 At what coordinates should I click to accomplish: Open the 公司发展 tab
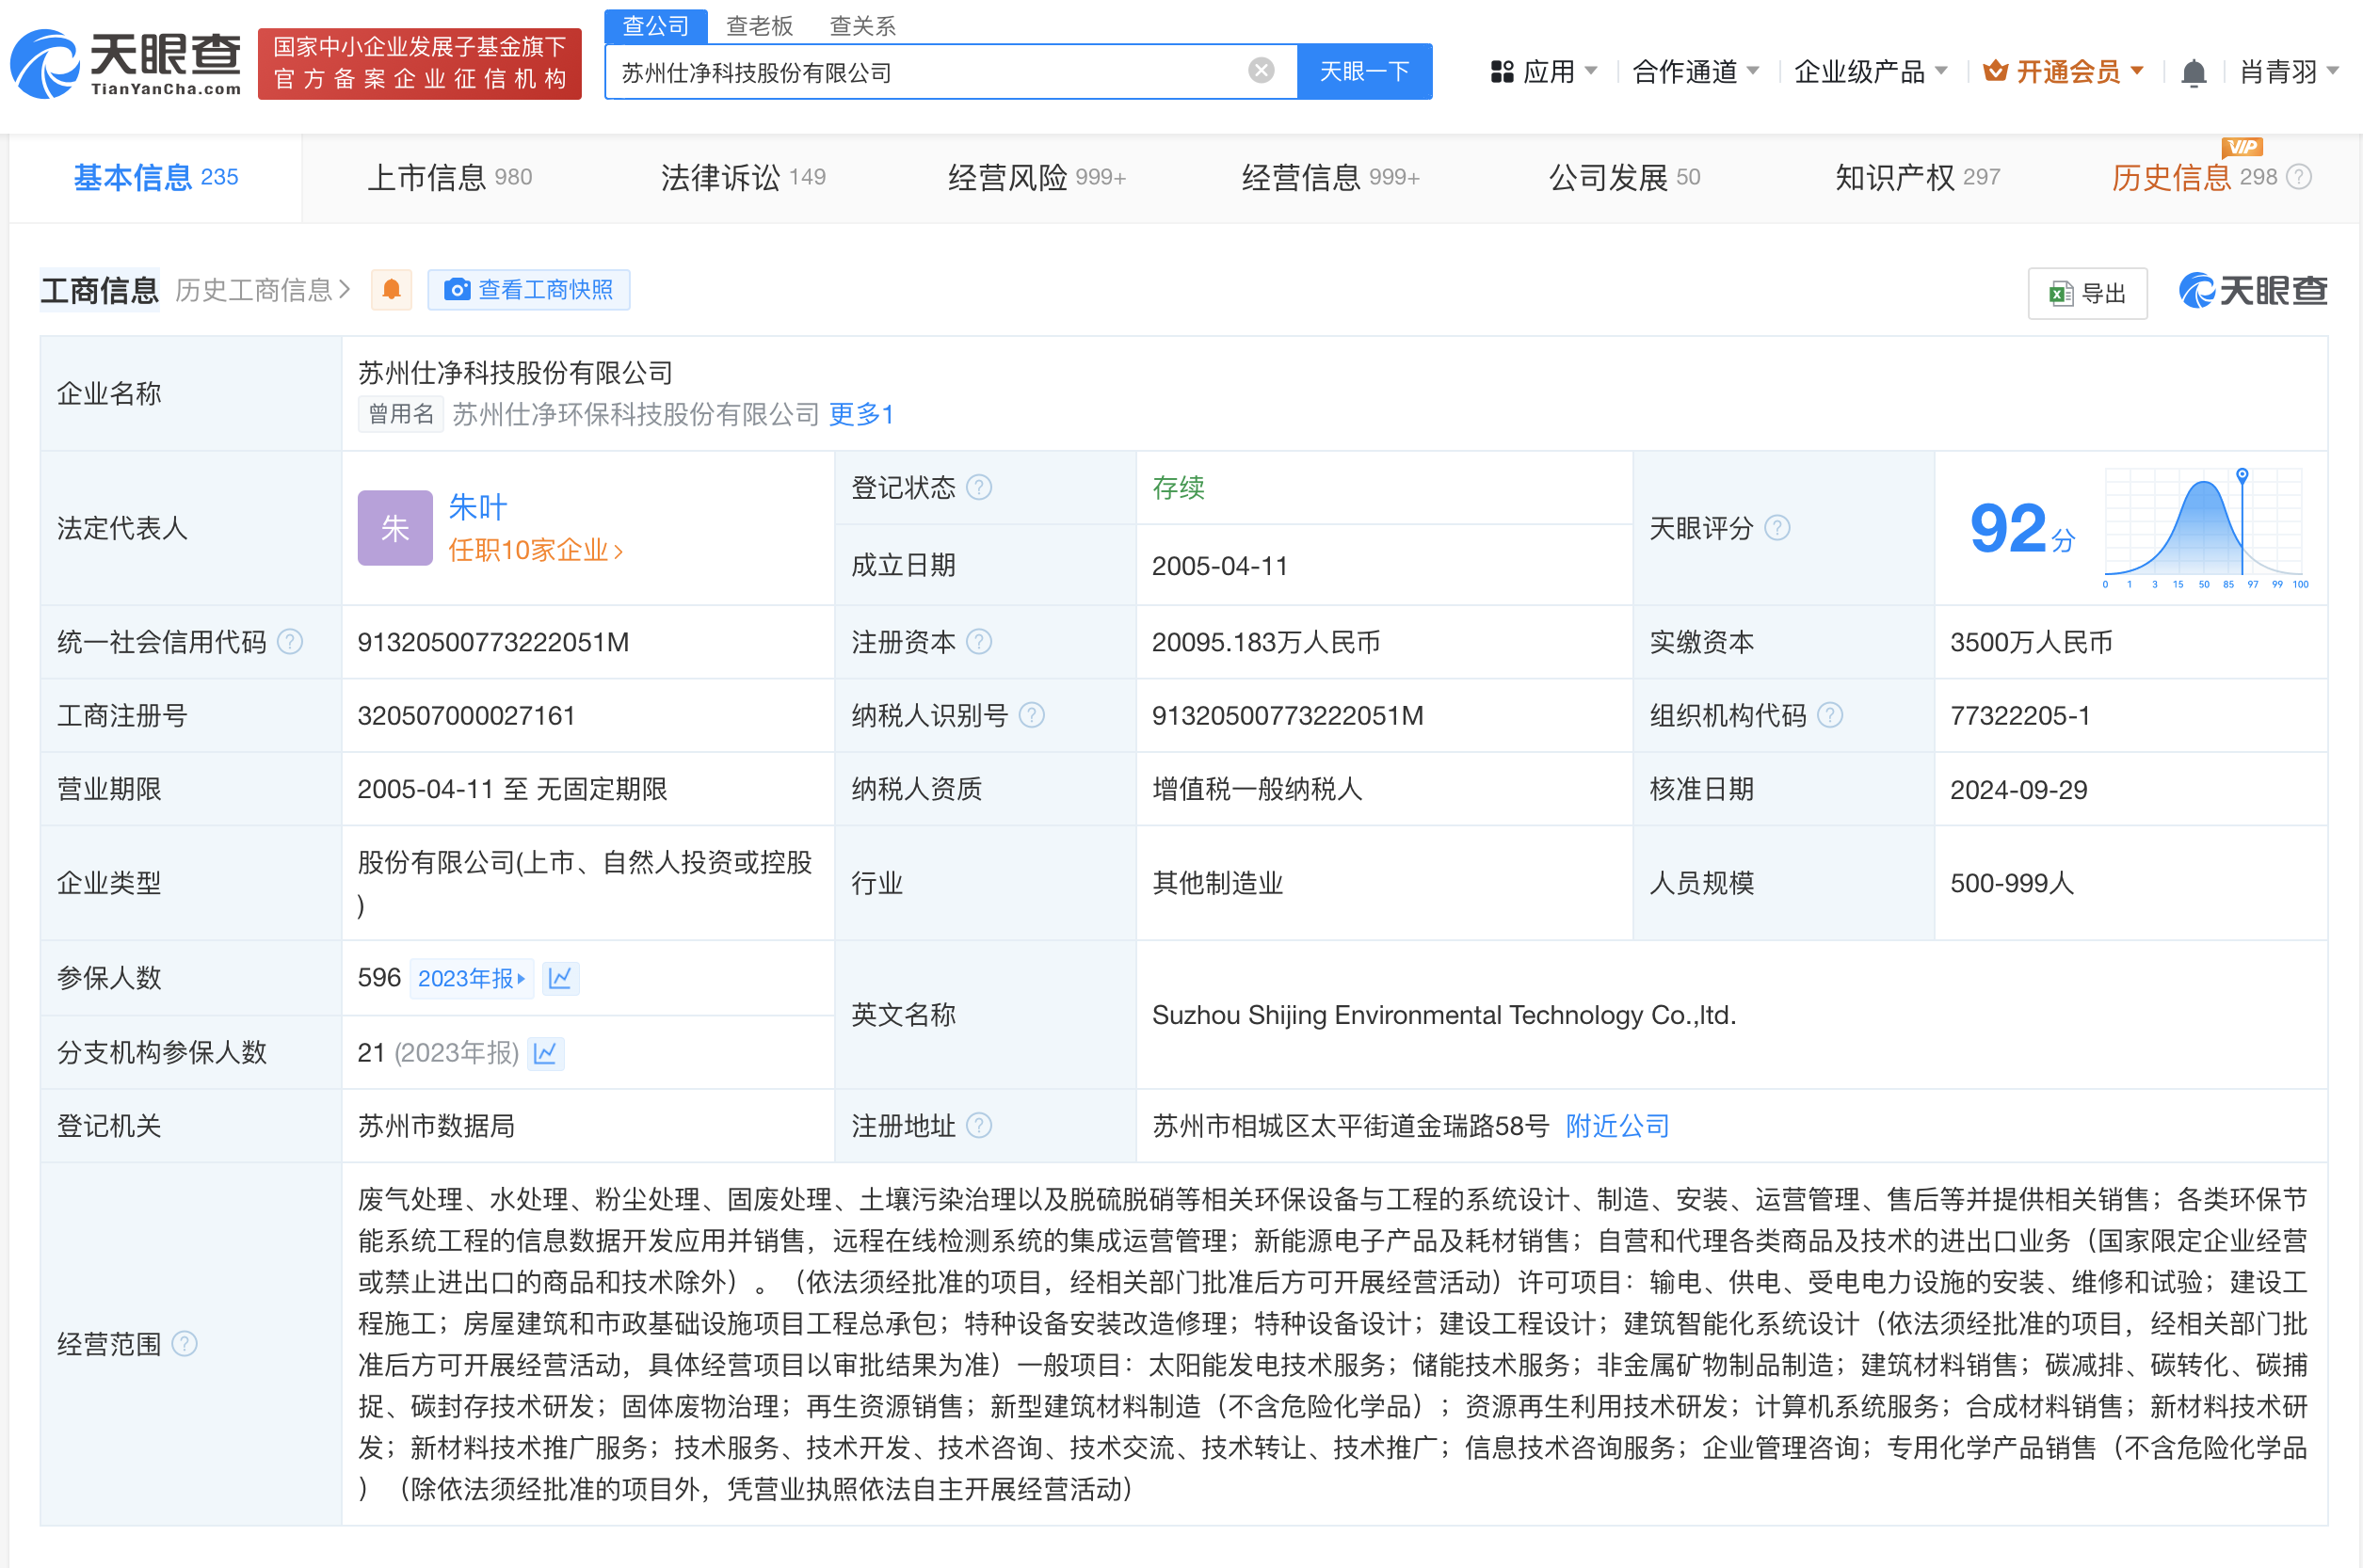pos(1624,177)
